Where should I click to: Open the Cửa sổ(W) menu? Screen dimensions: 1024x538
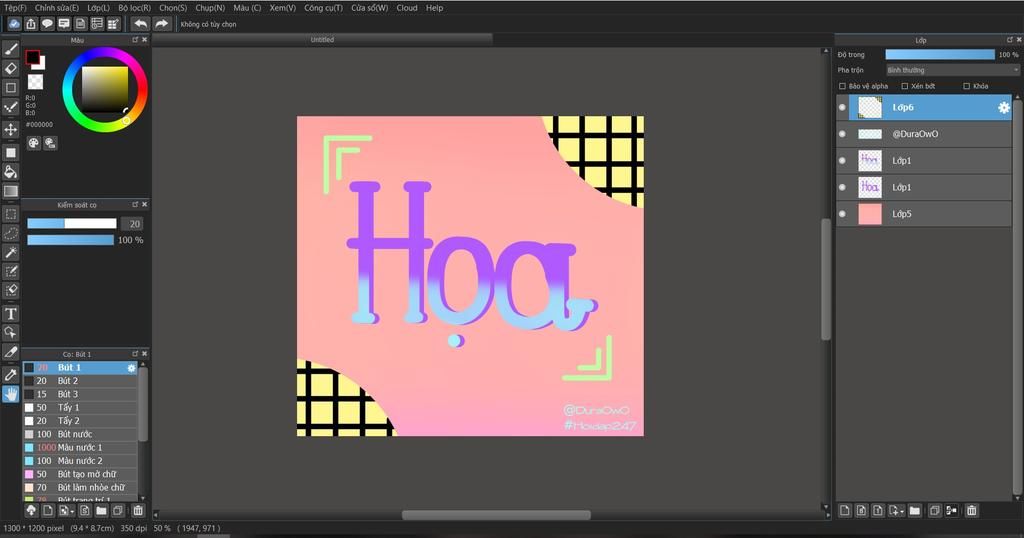coord(370,8)
